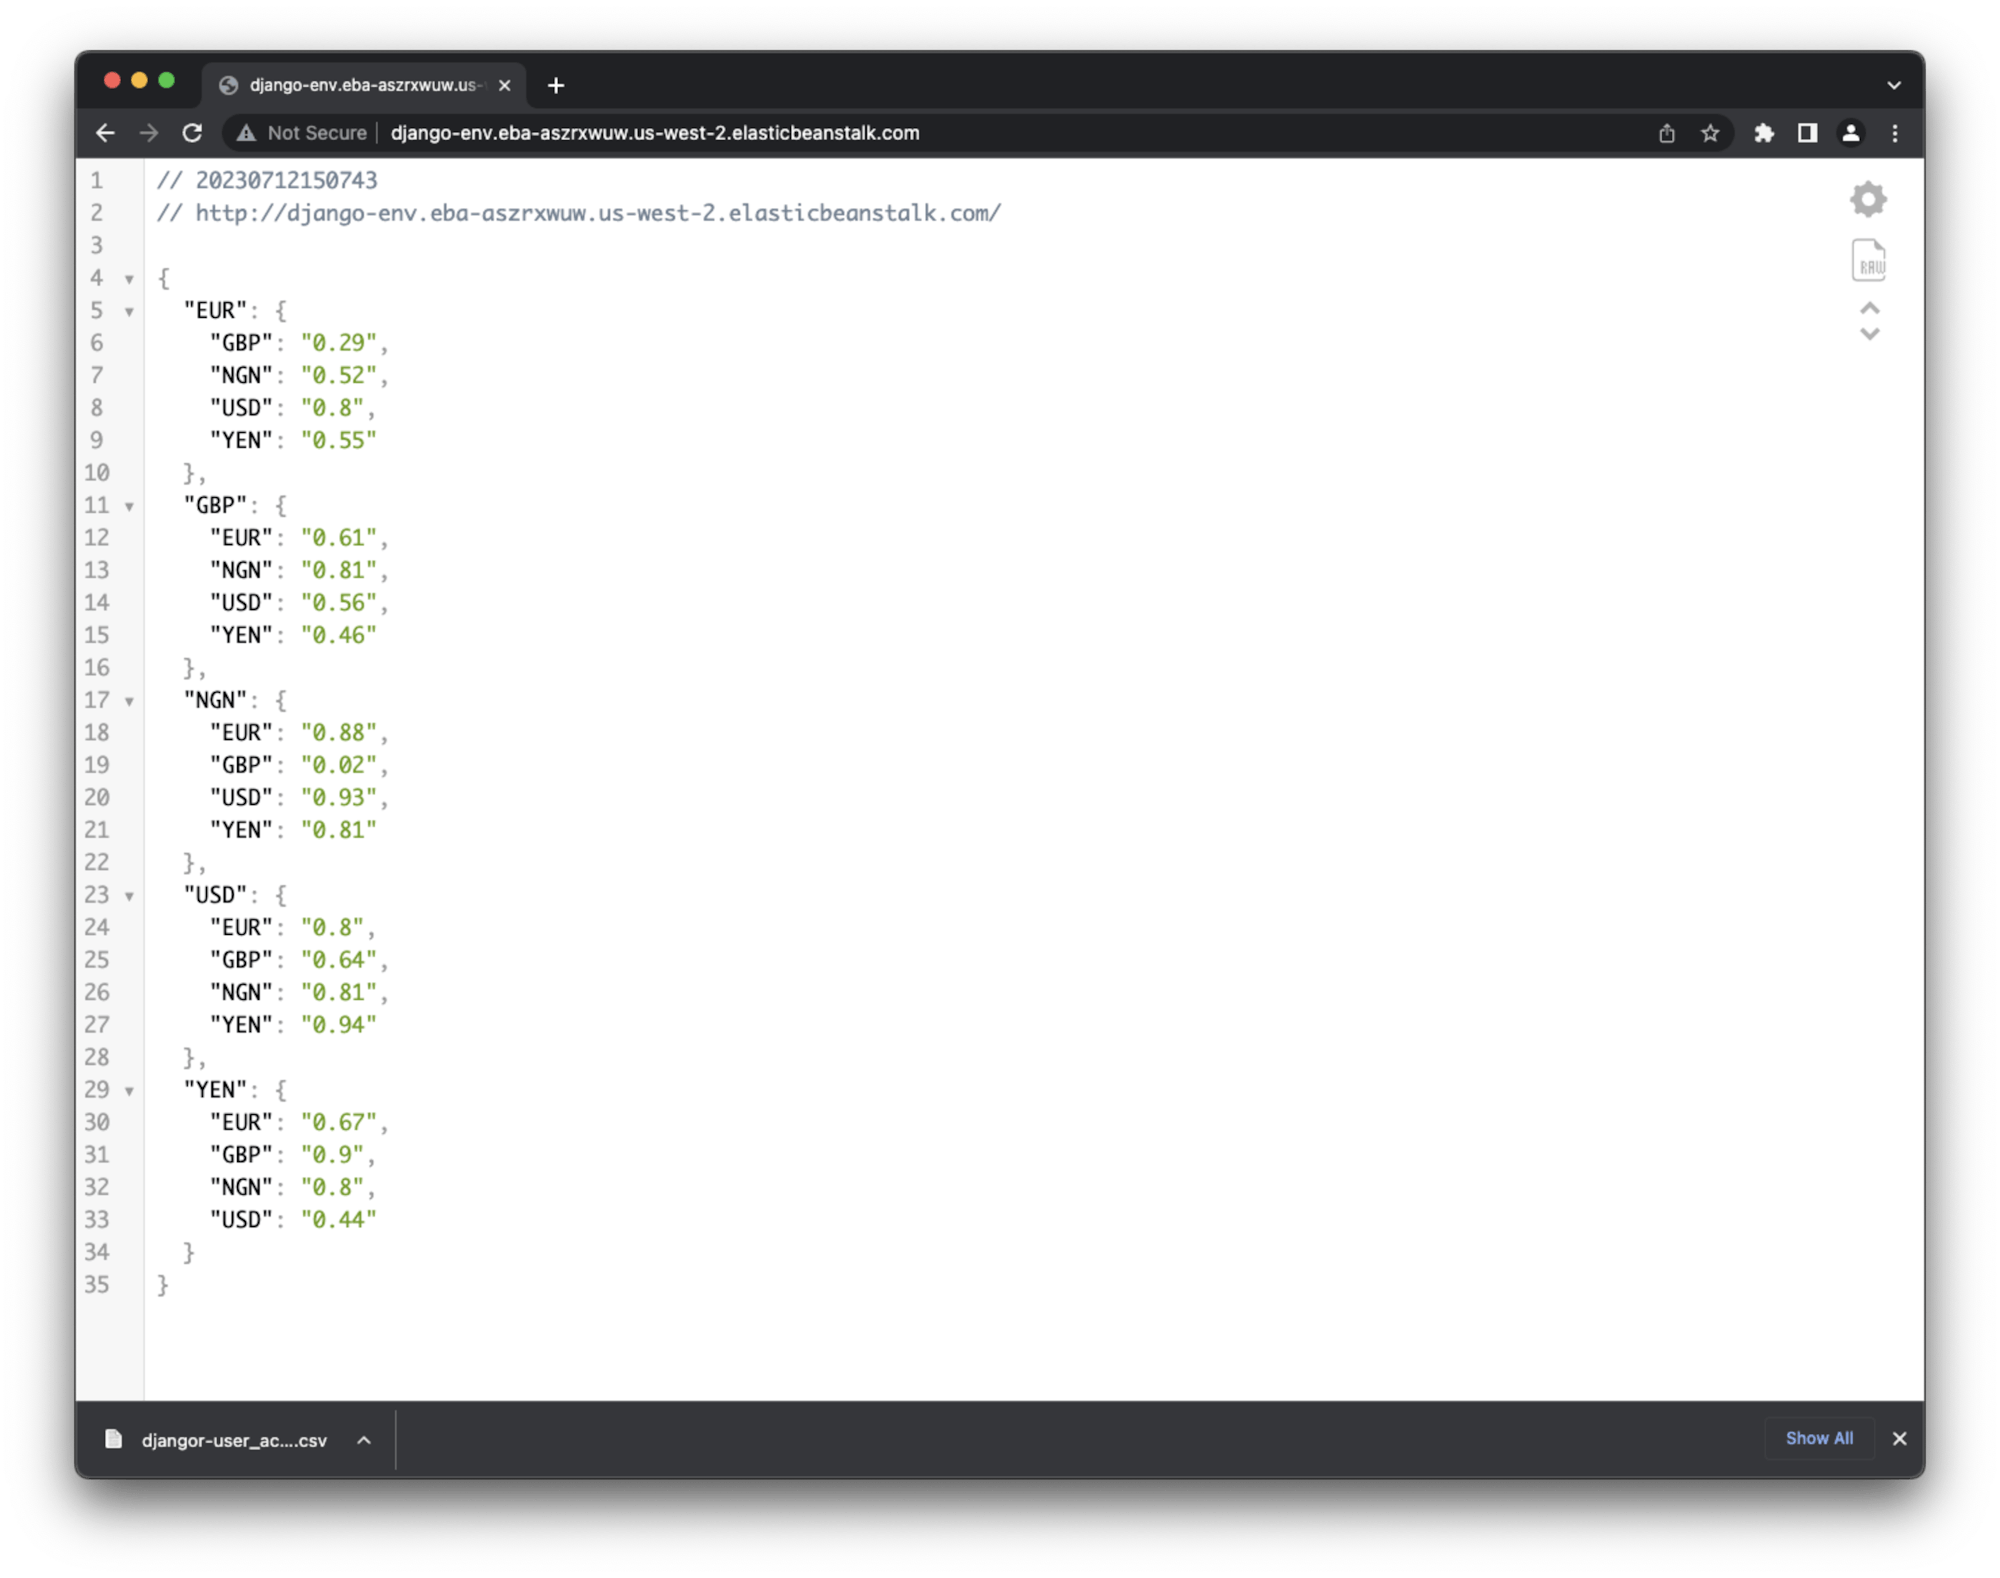Go back with the back arrow
2000x1578 pixels.
[x=105, y=133]
